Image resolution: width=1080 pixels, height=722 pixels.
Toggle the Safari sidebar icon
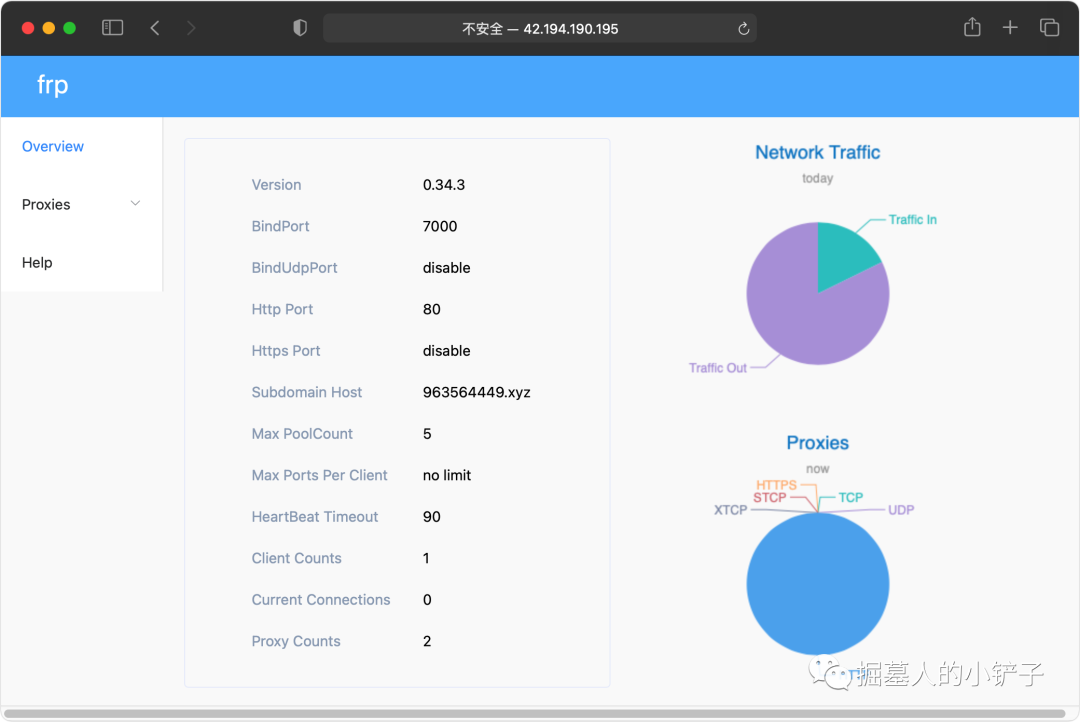click(x=112, y=28)
